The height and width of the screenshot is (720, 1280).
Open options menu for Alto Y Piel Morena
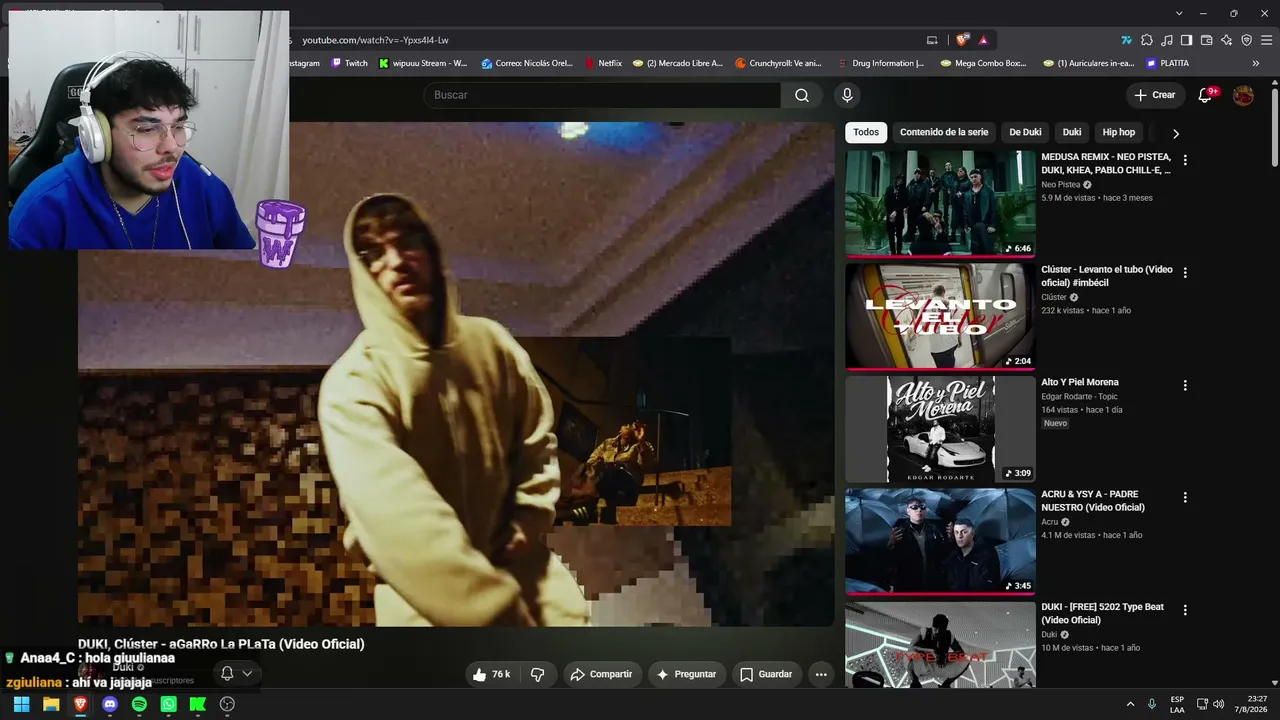(1185, 385)
